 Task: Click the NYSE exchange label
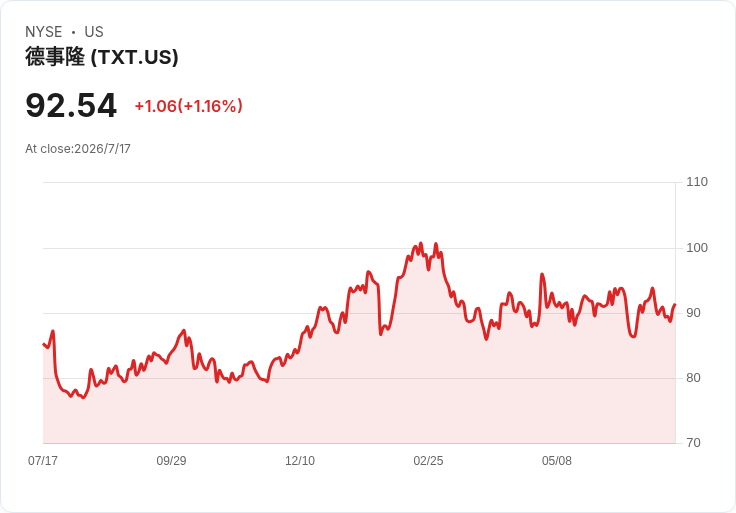pyautogui.click(x=44, y=32)
